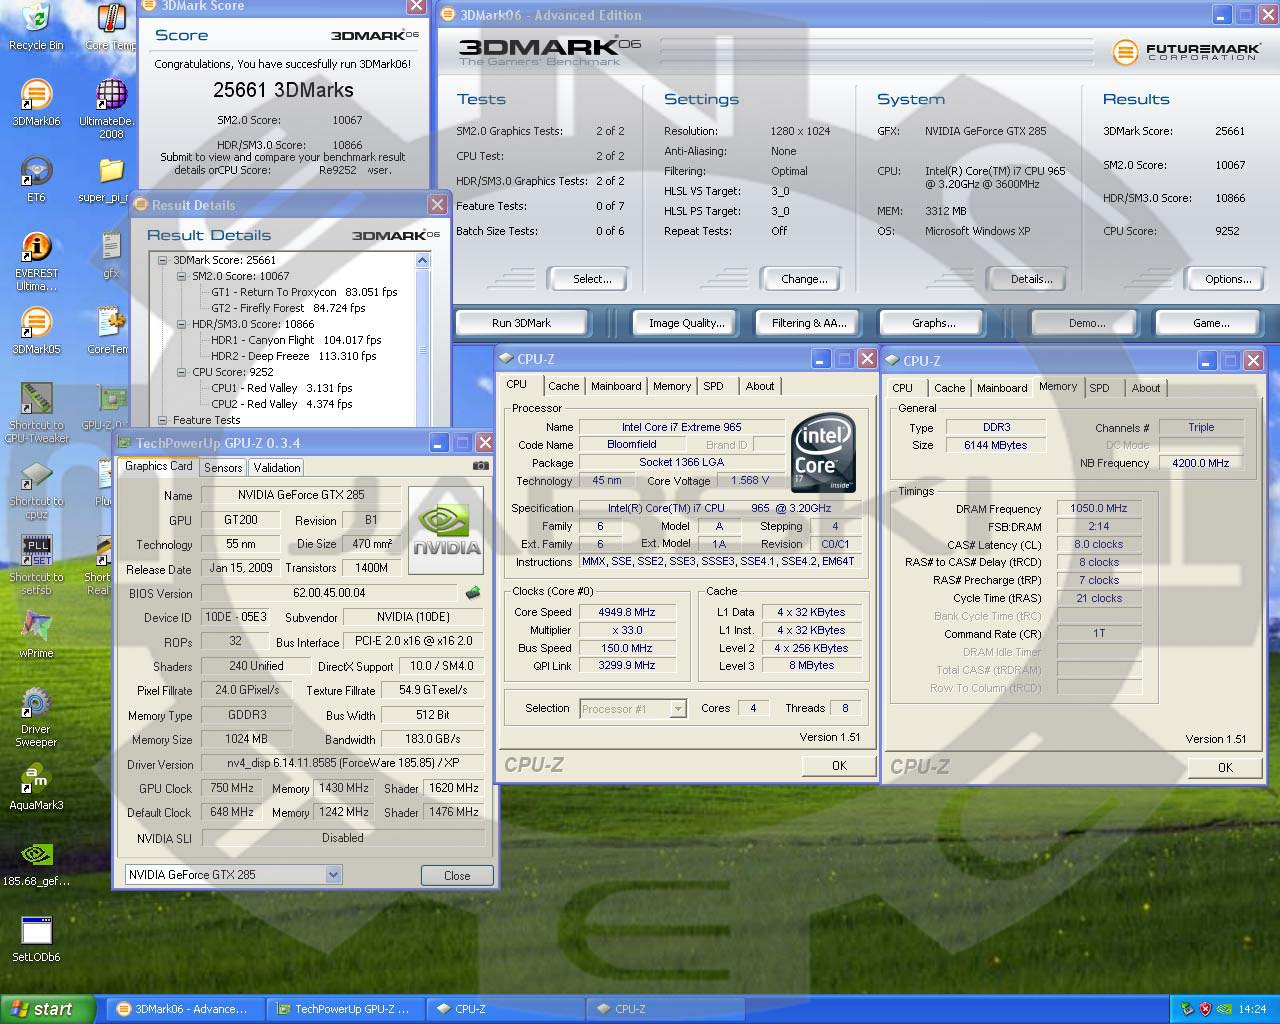Switch to GPU-Z Validation tab

tap(277, 468)
